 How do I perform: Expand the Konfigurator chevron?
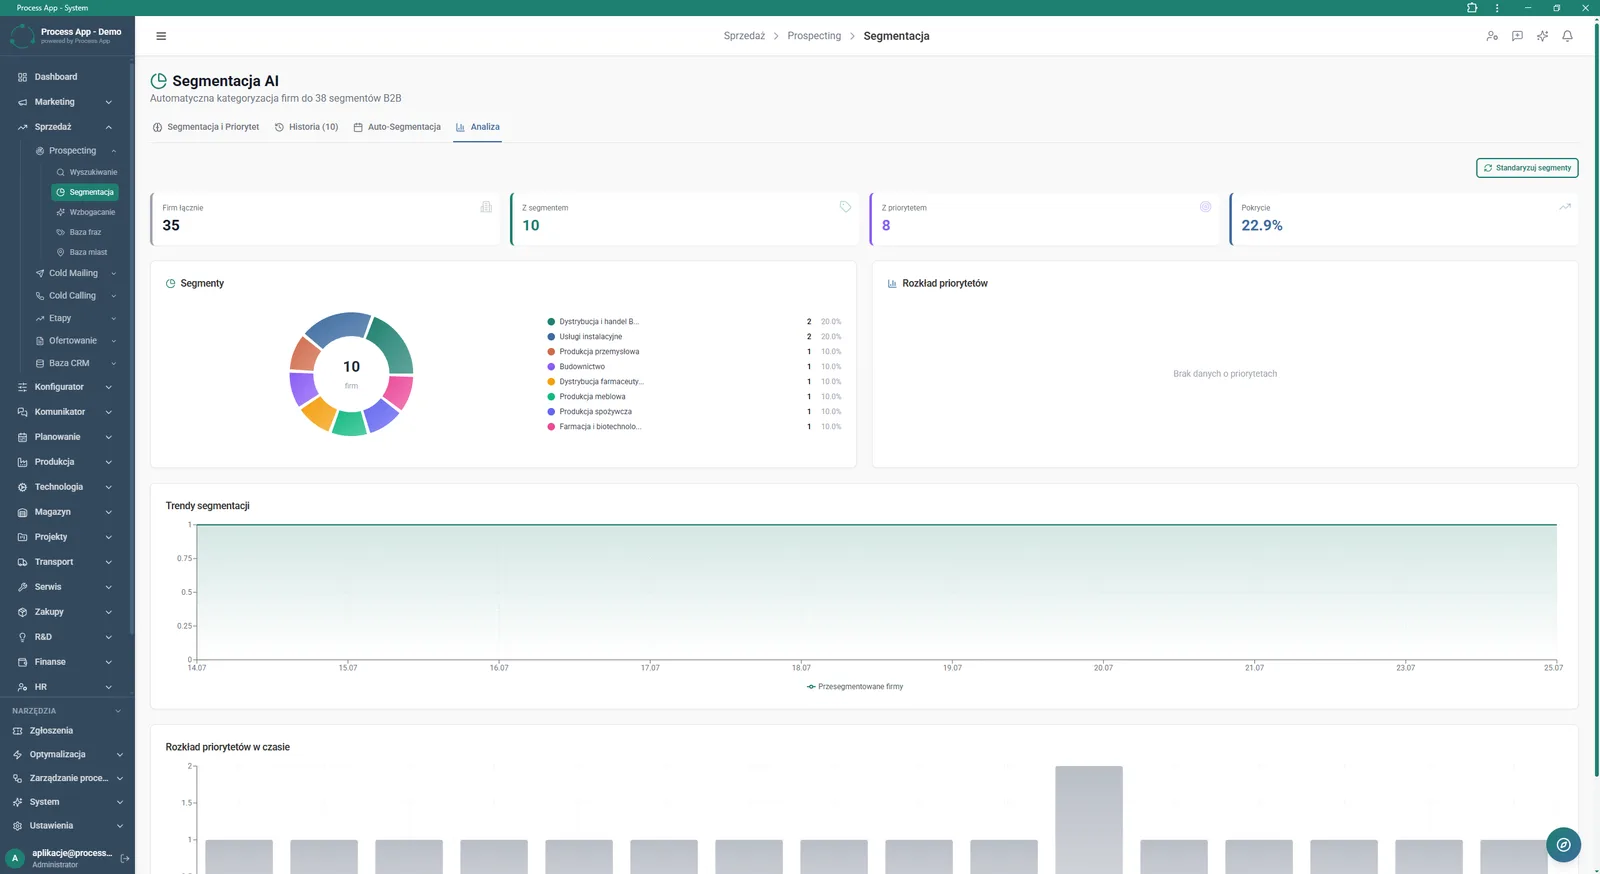pos(108,387)
